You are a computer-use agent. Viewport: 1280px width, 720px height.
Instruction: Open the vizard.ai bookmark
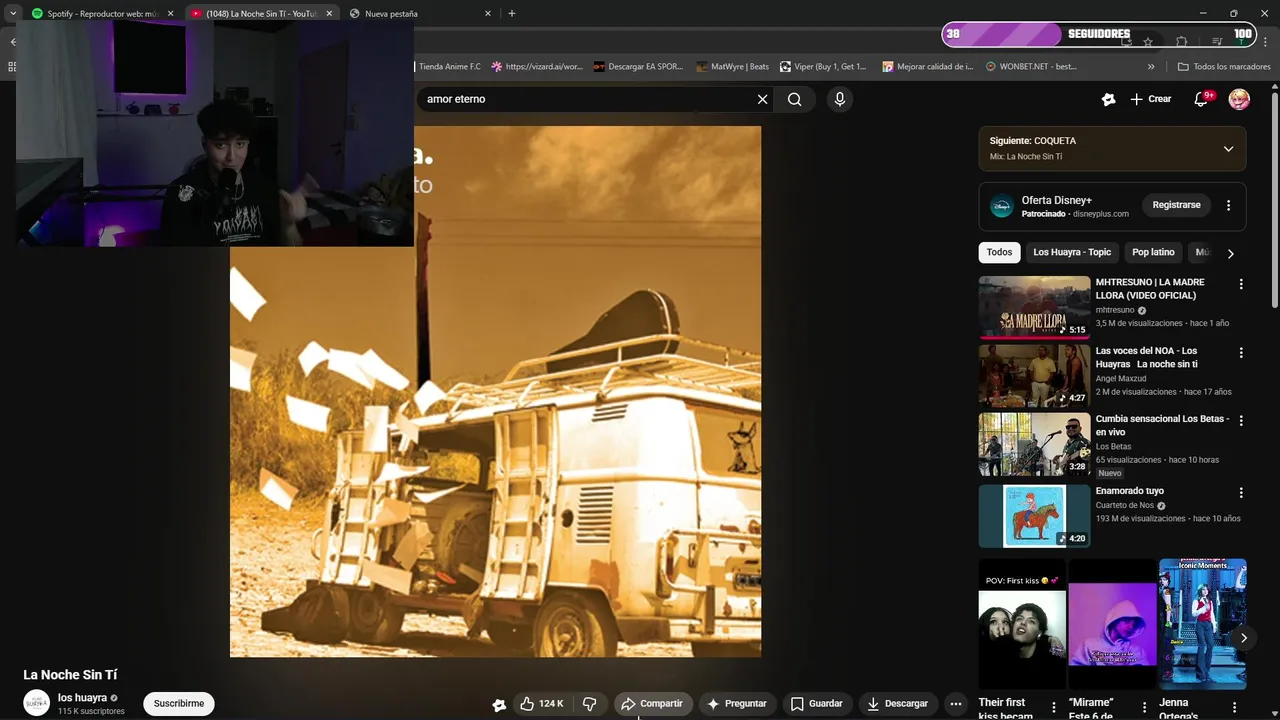click(x=537, y=67)
